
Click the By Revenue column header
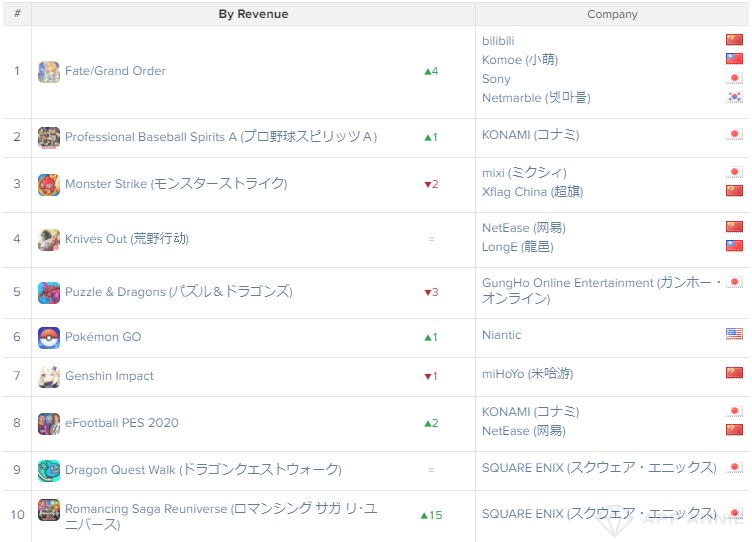pyautogui.click(x=253, y=14)
